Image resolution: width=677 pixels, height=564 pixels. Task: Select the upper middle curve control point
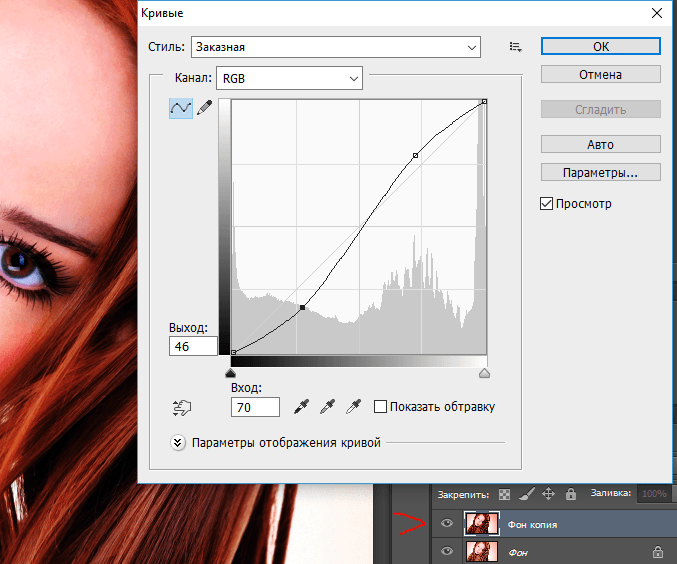coord(415,155)
